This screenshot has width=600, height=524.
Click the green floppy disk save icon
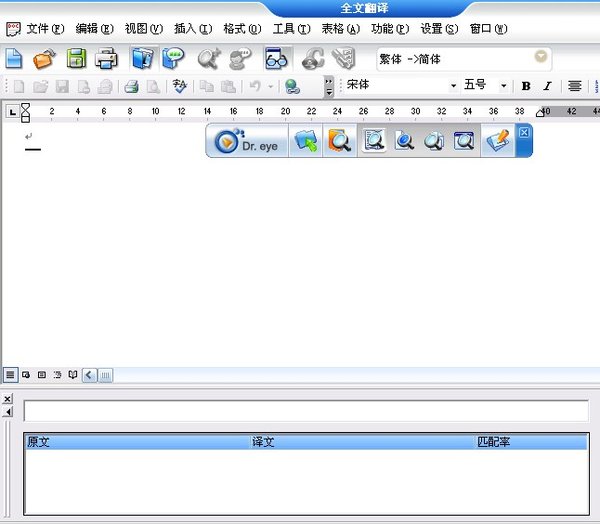point(76,59)
